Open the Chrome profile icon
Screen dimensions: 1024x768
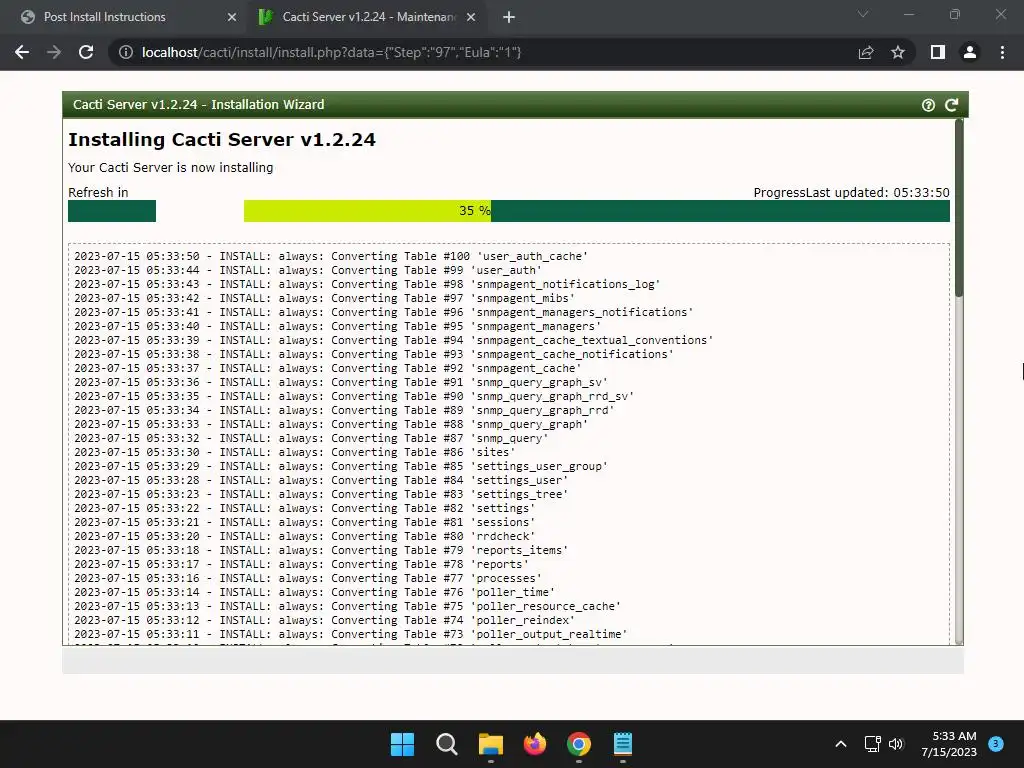(970, 52)
